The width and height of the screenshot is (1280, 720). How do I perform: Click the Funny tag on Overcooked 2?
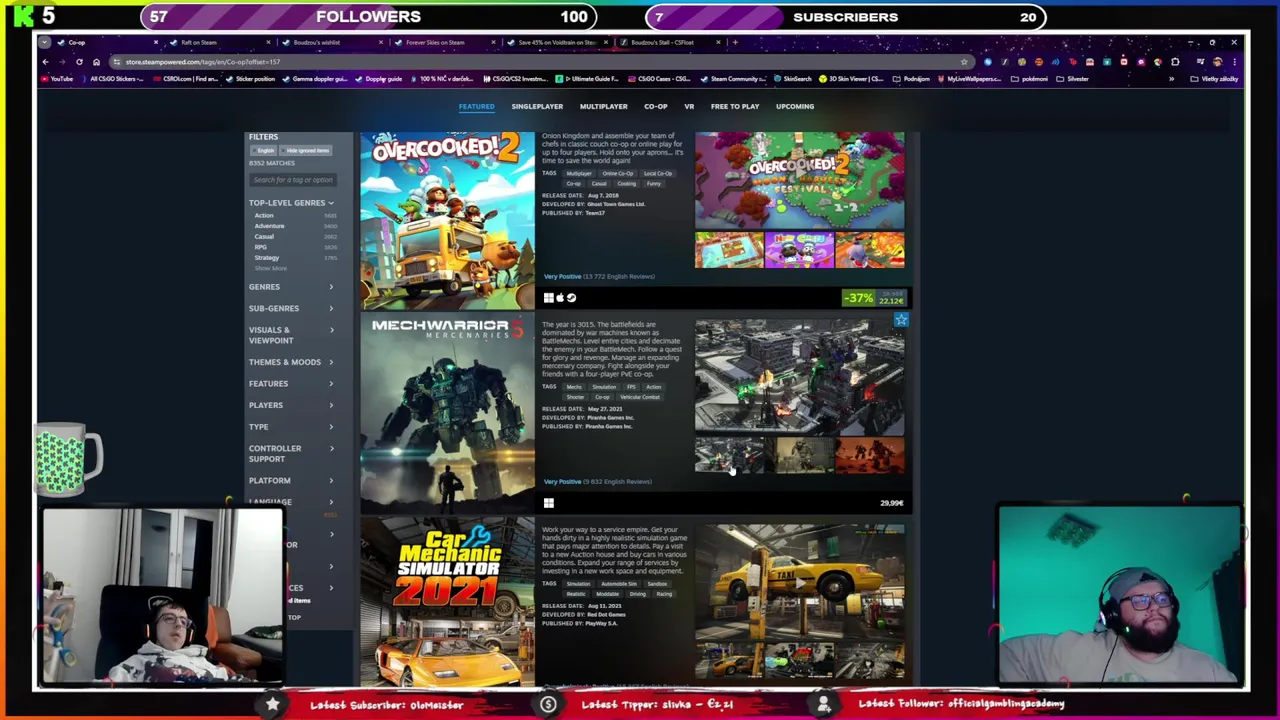pos(653,184)
